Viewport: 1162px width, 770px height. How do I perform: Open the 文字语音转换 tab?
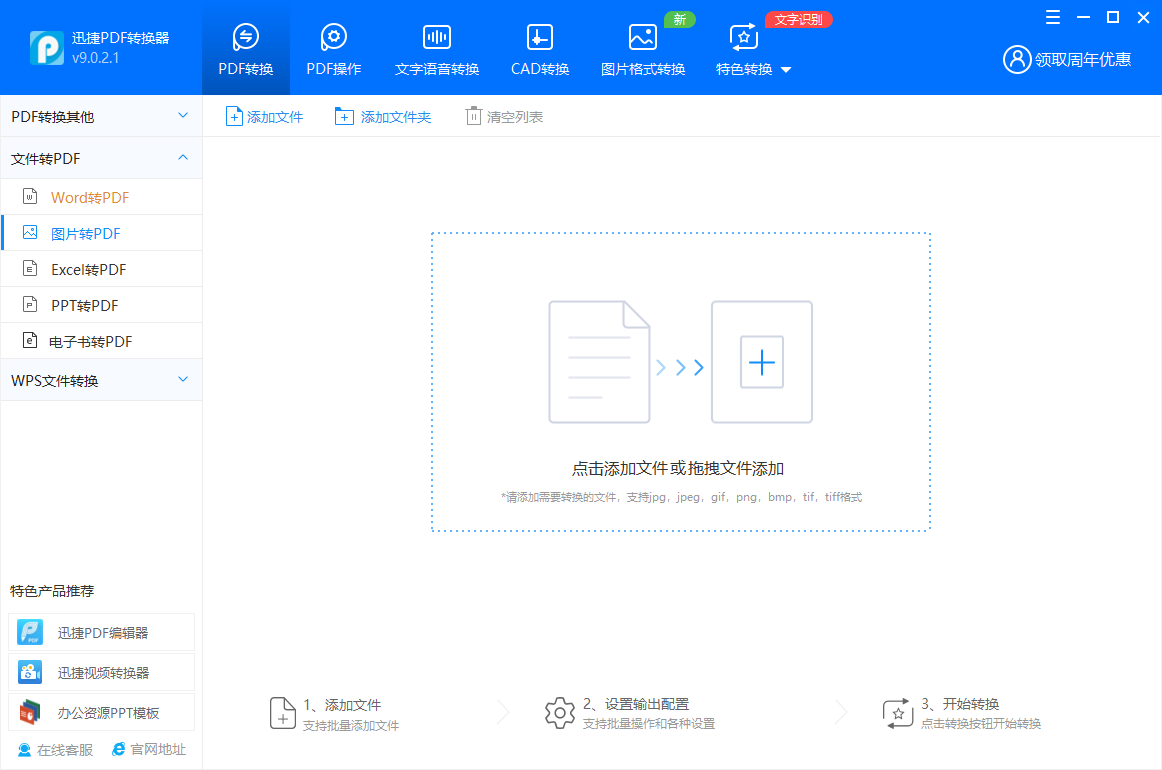[436, 48]
